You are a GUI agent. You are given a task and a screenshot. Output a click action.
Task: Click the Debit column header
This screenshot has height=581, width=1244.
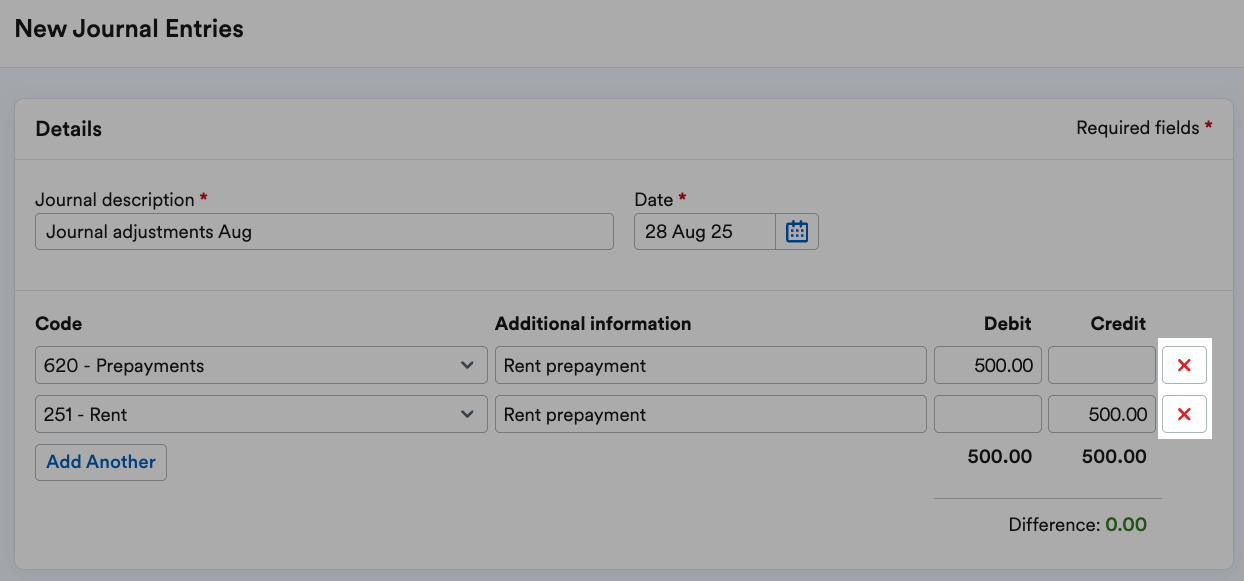(x=1007, y=324)
